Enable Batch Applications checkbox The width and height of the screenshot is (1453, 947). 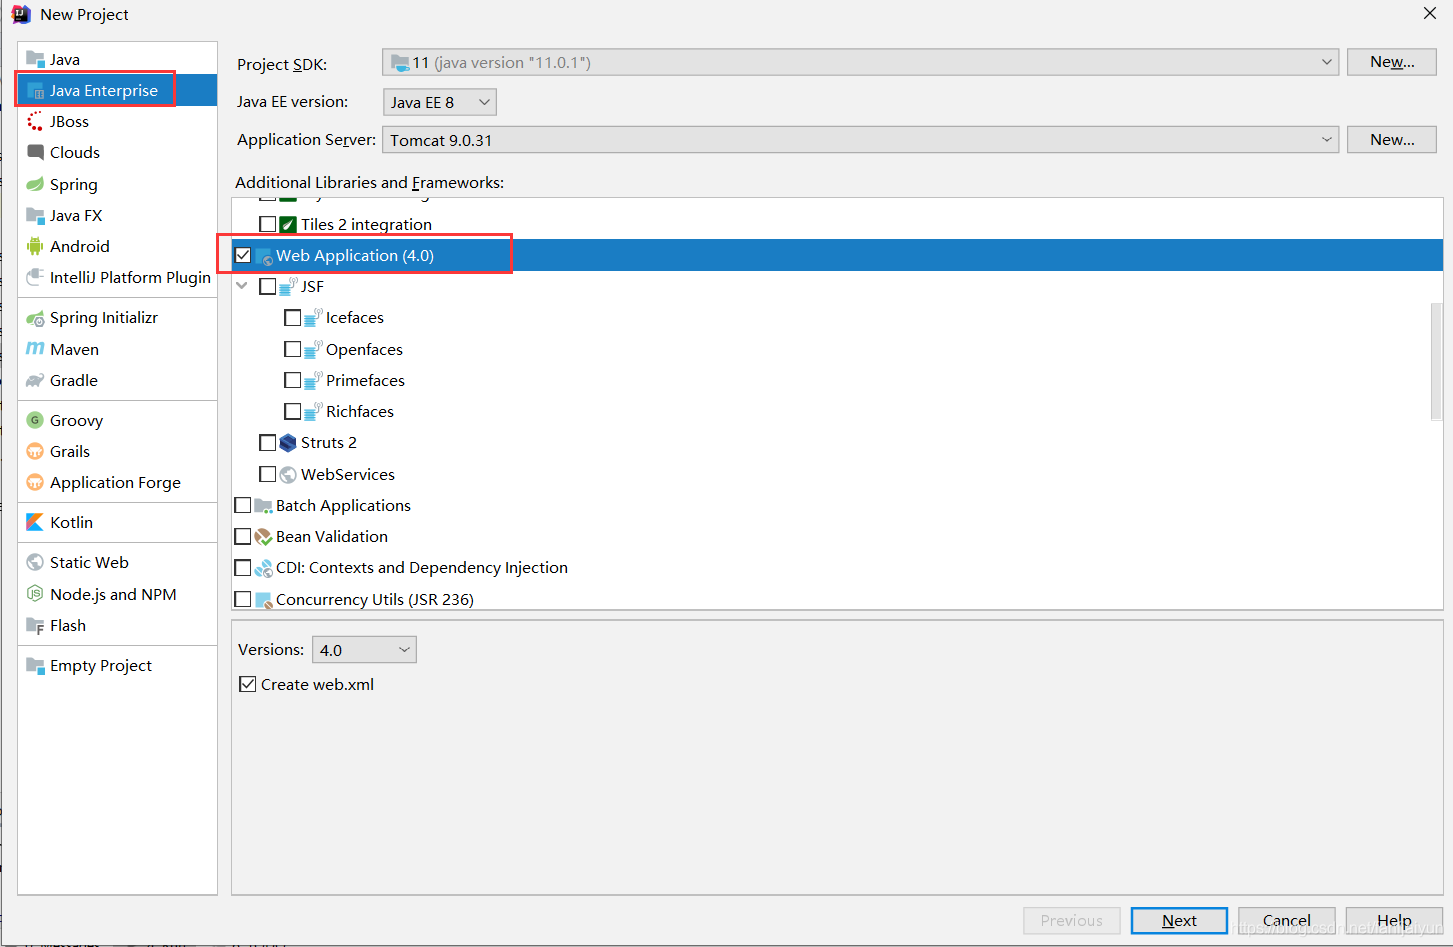coord(243,505)
